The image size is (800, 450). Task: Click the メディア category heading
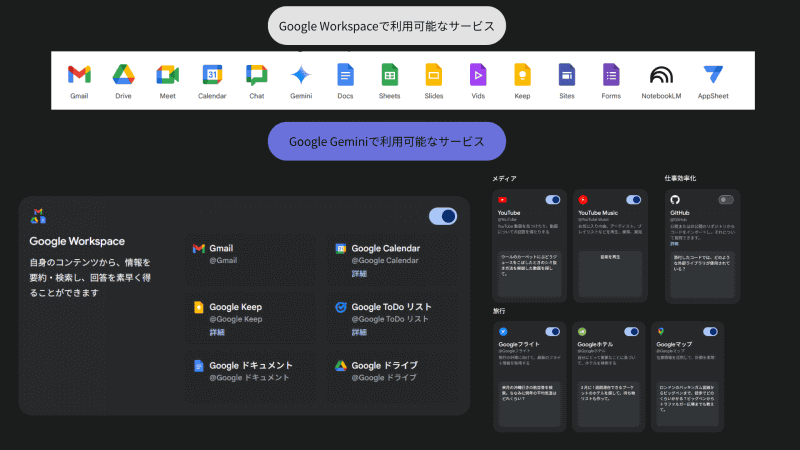click(x=504, y=179)
